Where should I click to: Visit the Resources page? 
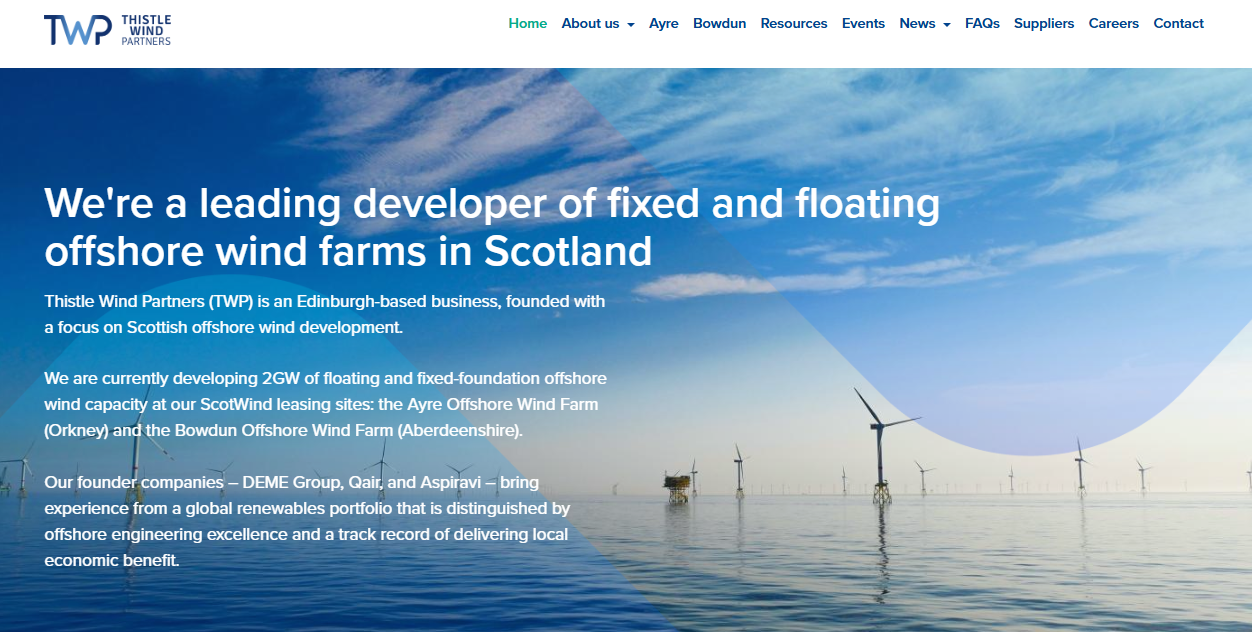click(794, 23)
